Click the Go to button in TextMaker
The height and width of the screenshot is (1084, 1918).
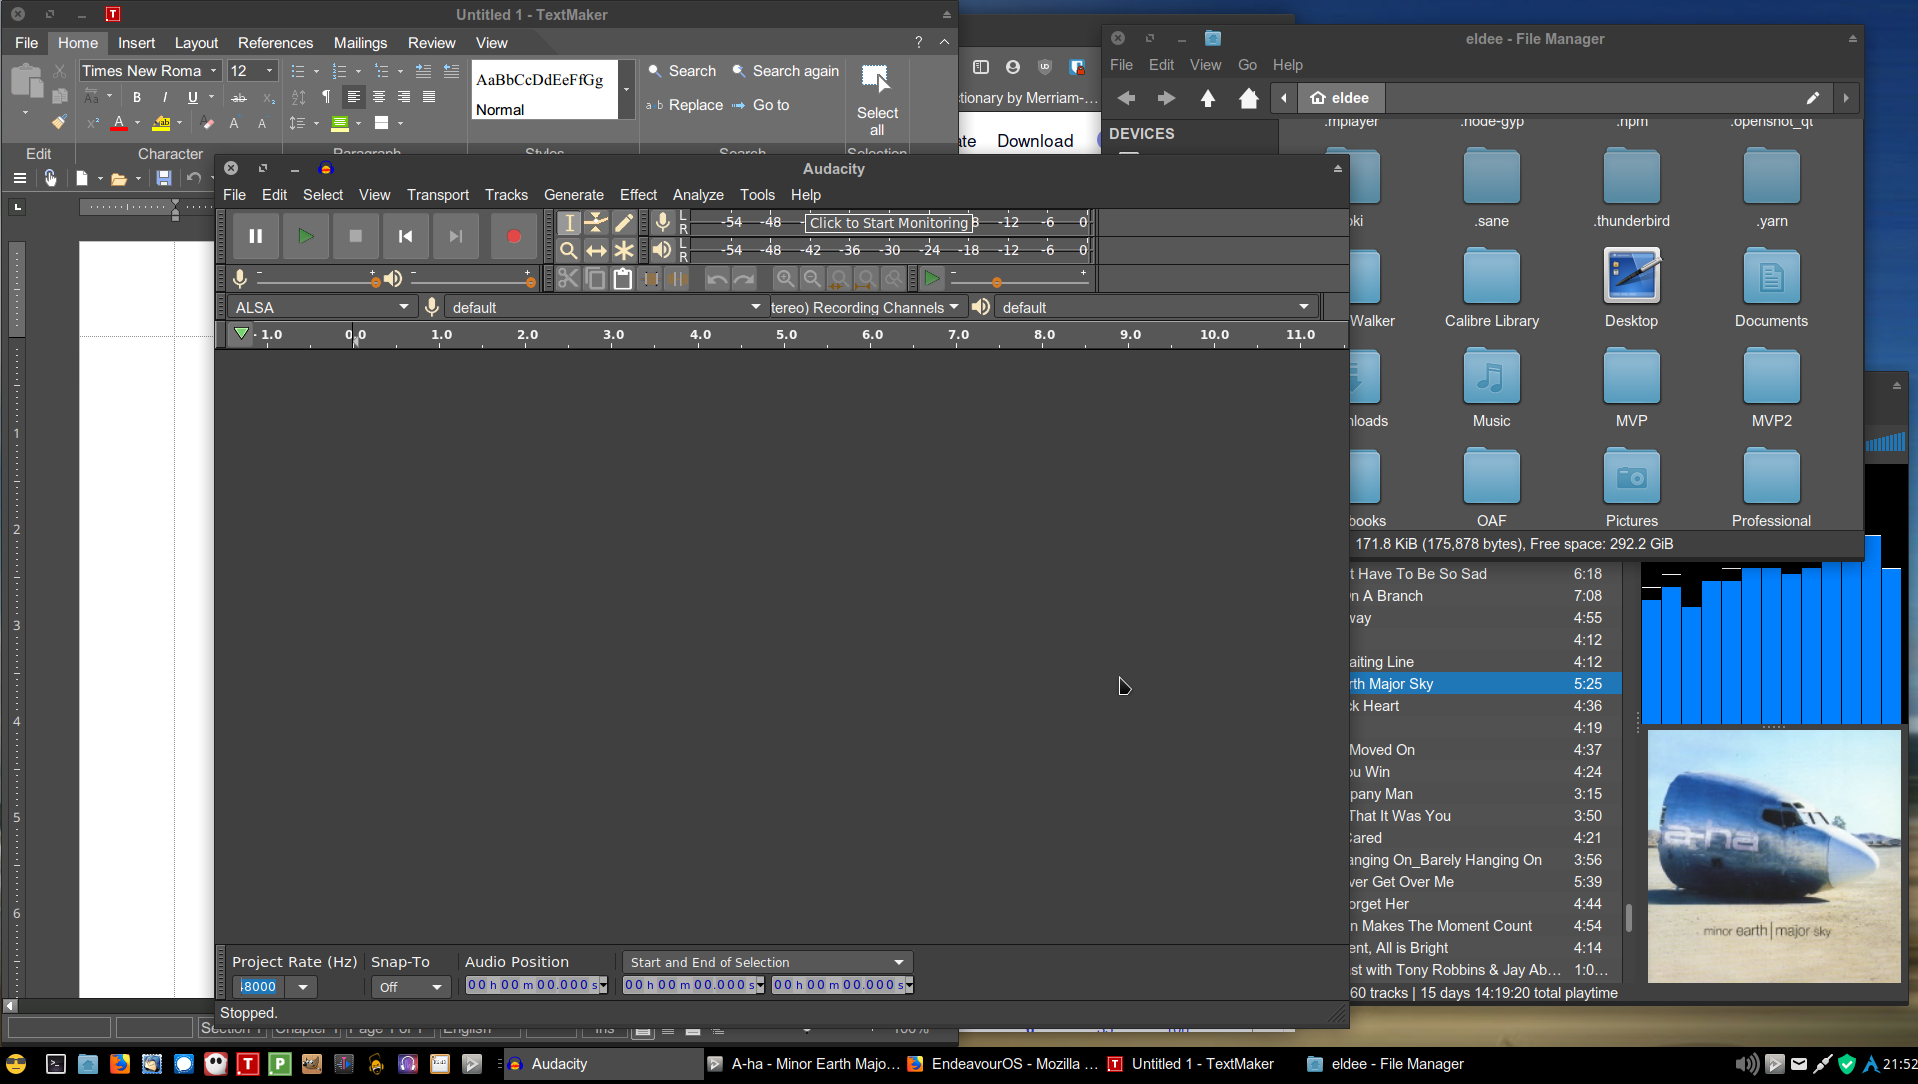[761, 105]
